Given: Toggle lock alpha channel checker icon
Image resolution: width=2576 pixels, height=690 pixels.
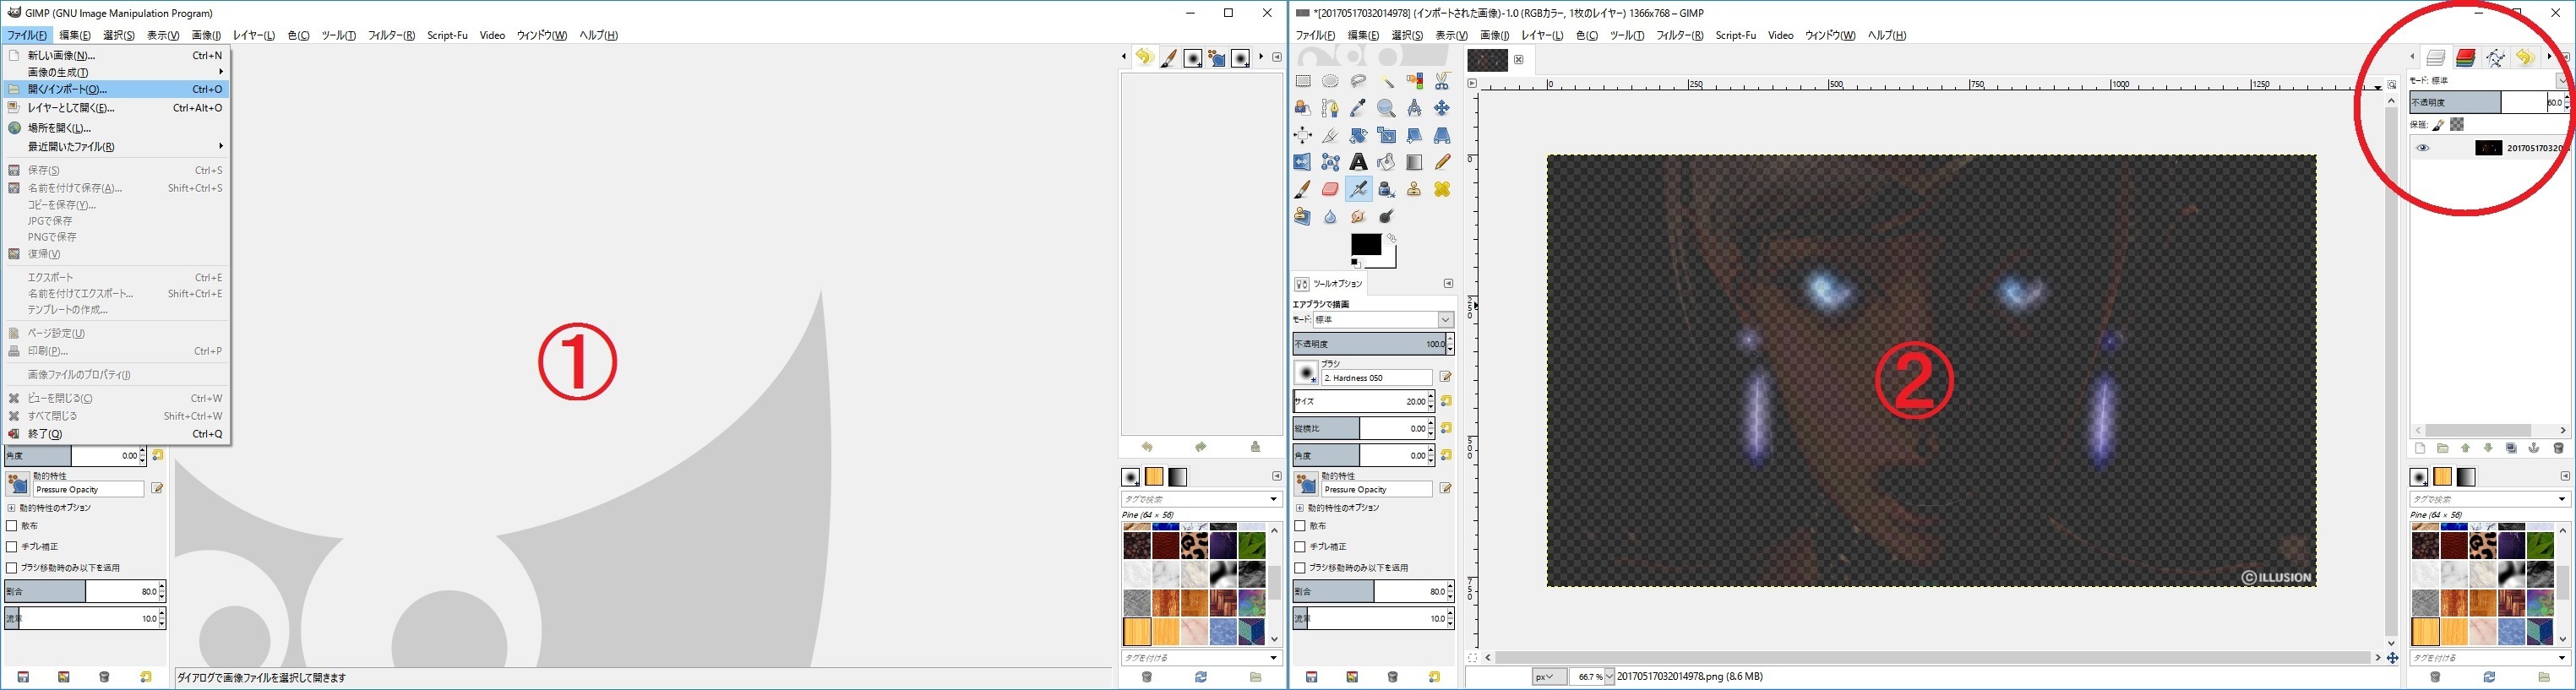Looking at the screenshot, I should click(x=2457, y=125).
